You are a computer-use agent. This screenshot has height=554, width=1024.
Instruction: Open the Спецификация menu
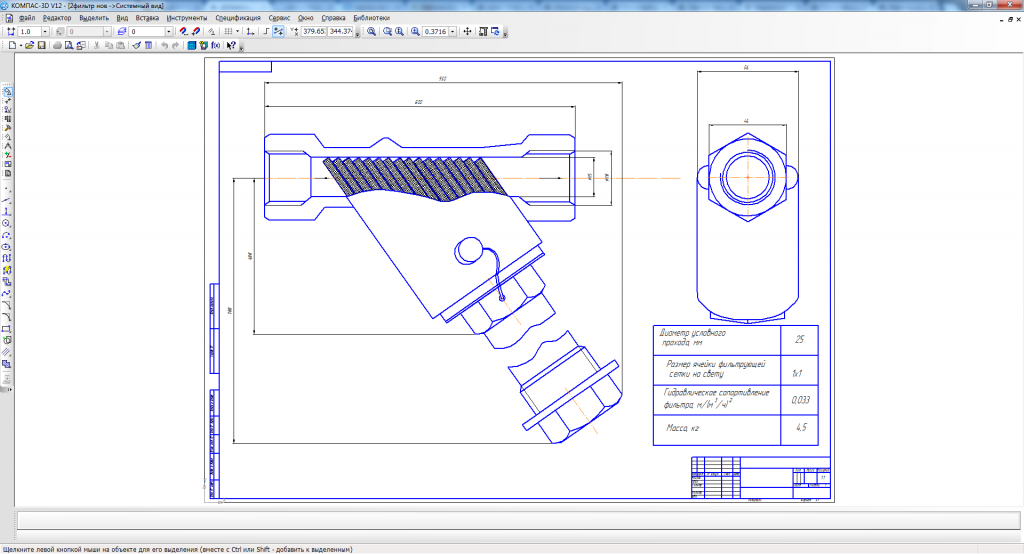pyautogui.click(x=238, y=18)
